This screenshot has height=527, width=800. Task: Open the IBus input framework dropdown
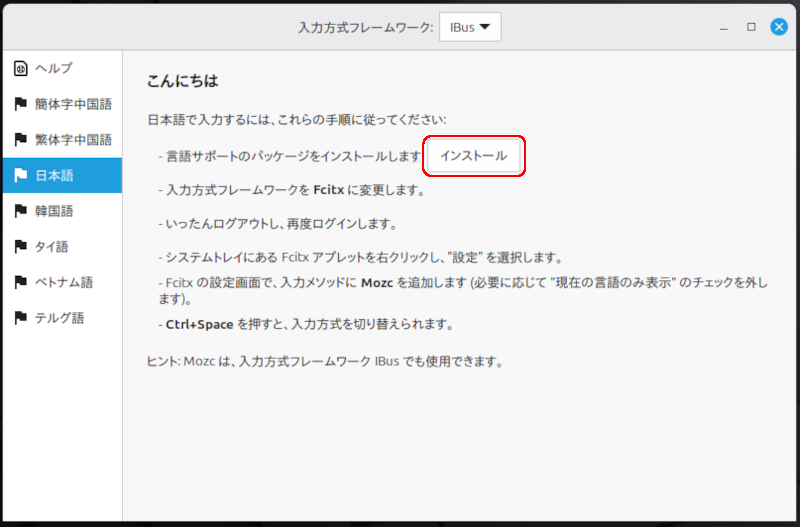470,27
